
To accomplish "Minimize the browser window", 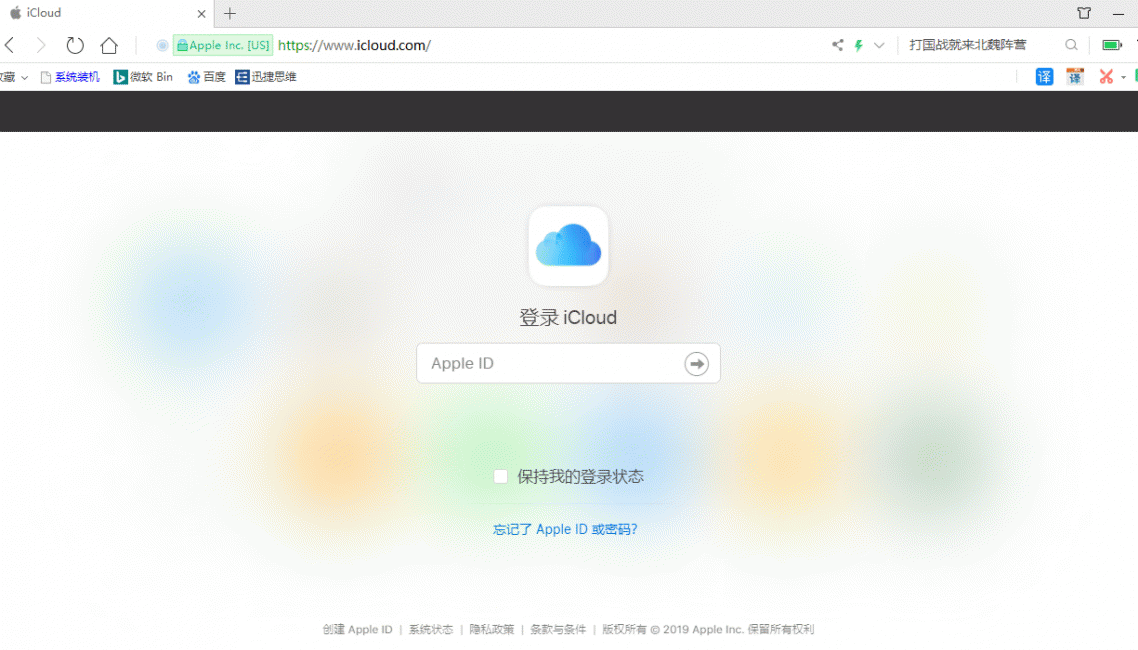I will pos(1118,13).
